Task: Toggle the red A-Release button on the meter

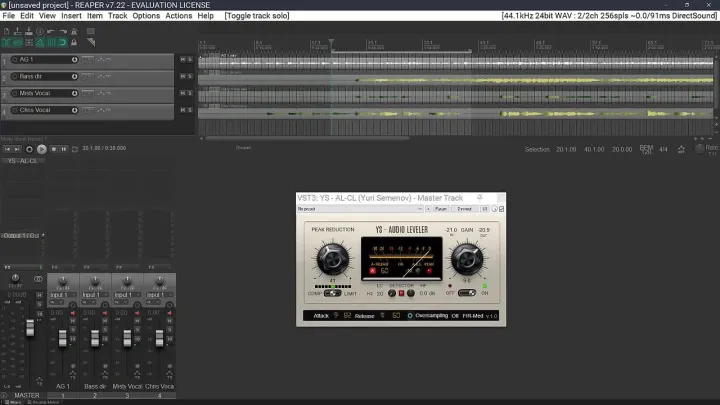Action: [372, 271]
